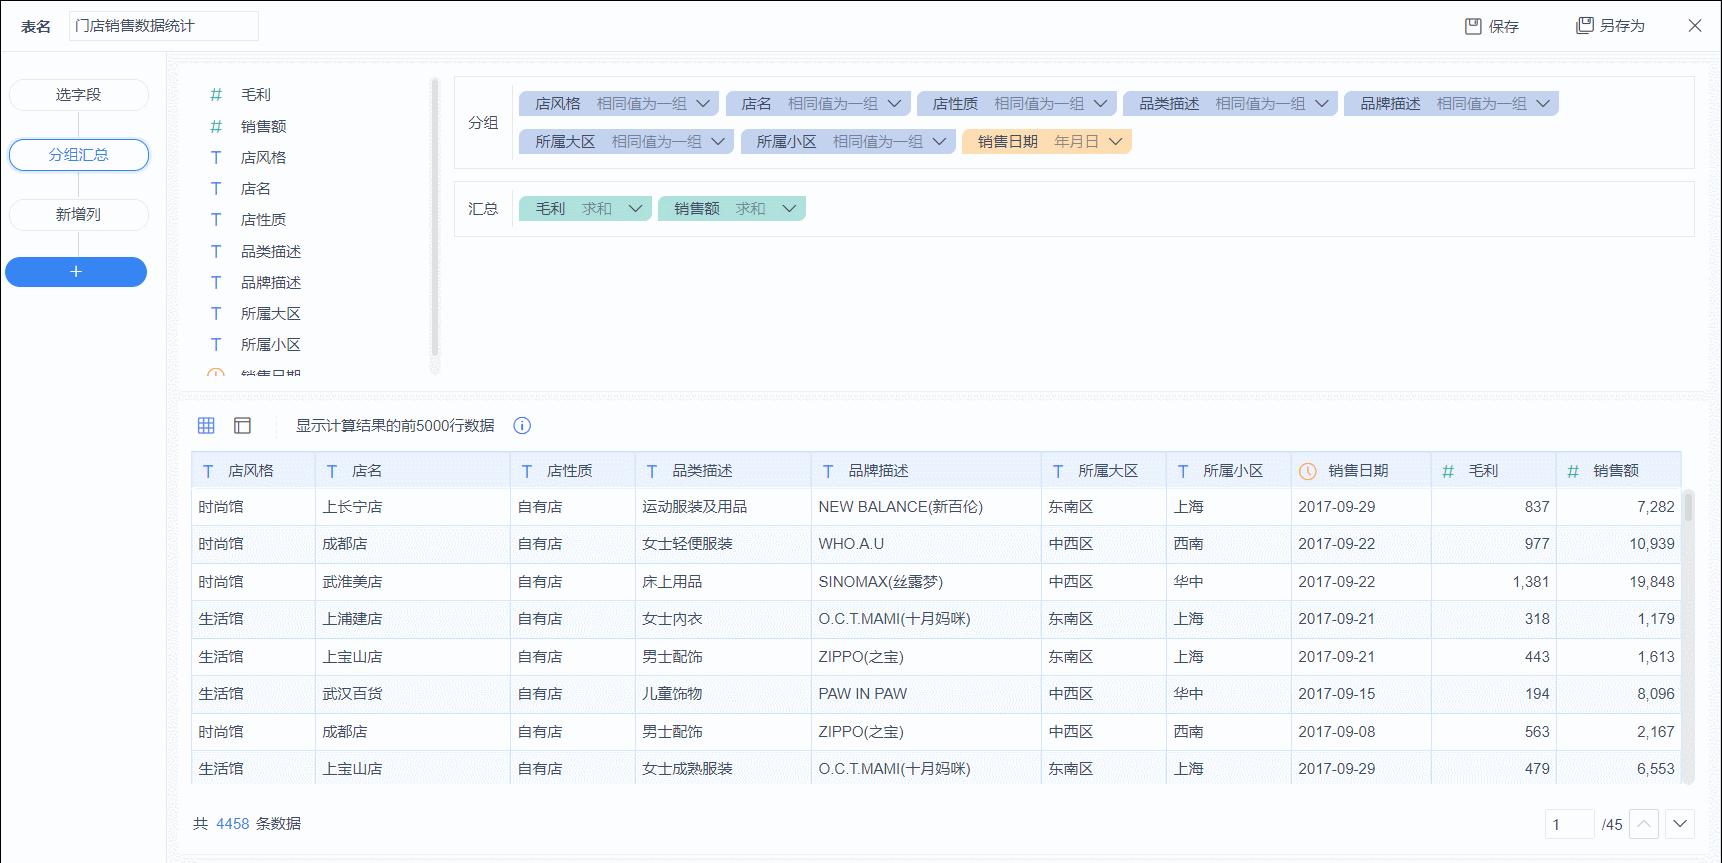Switch to grid data preview icon
The width and height of the screenshot is (1722, 863).
click(206, 425)
